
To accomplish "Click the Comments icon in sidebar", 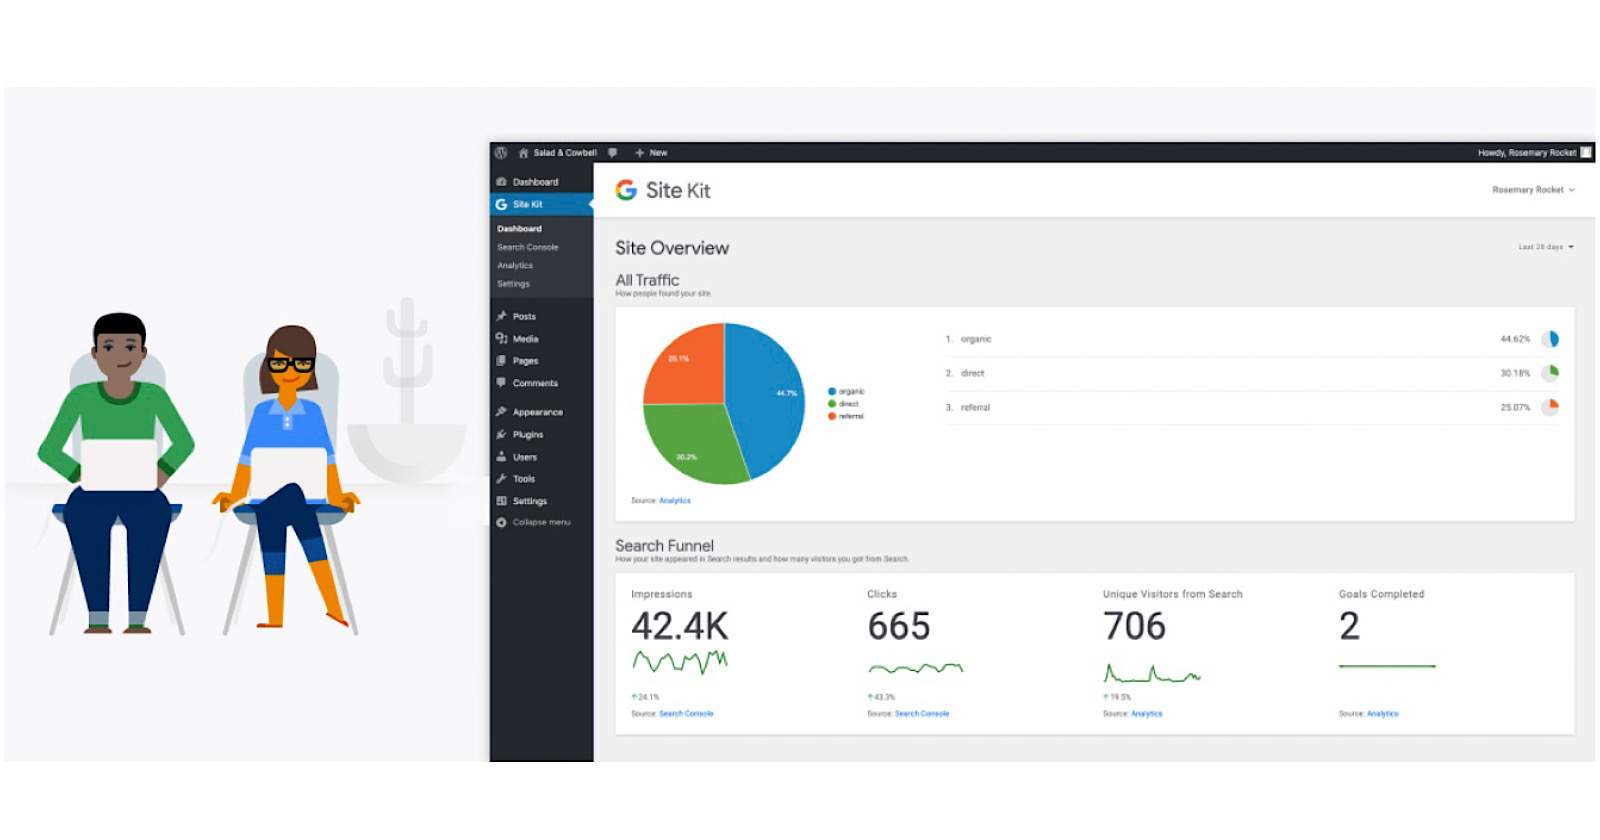I will click(x=501, y=382).
